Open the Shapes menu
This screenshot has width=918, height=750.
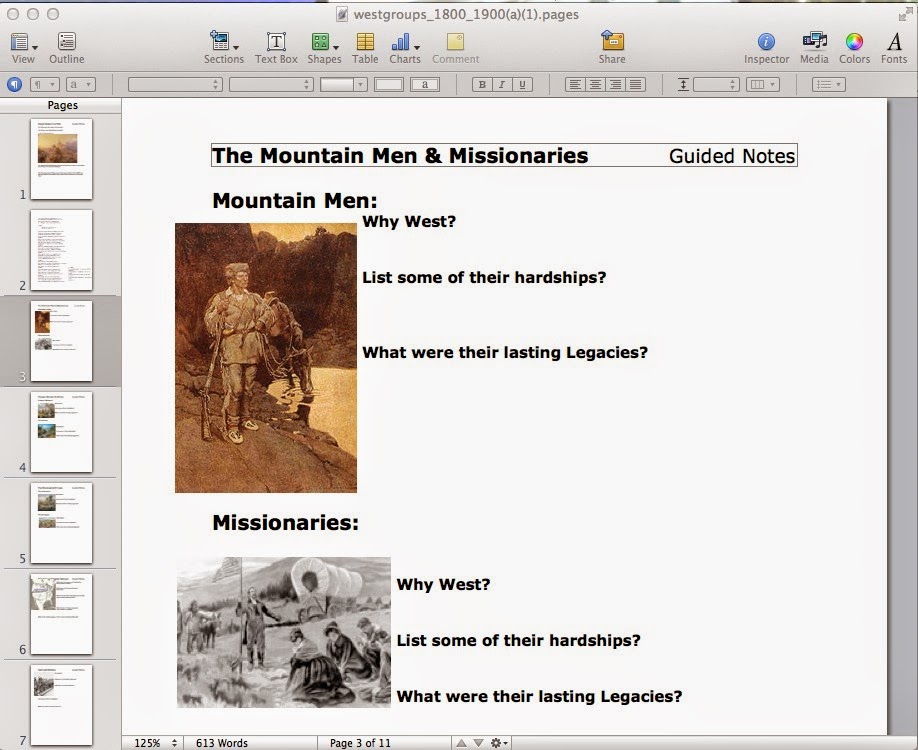pyautogui.click(x=324, y=47)
